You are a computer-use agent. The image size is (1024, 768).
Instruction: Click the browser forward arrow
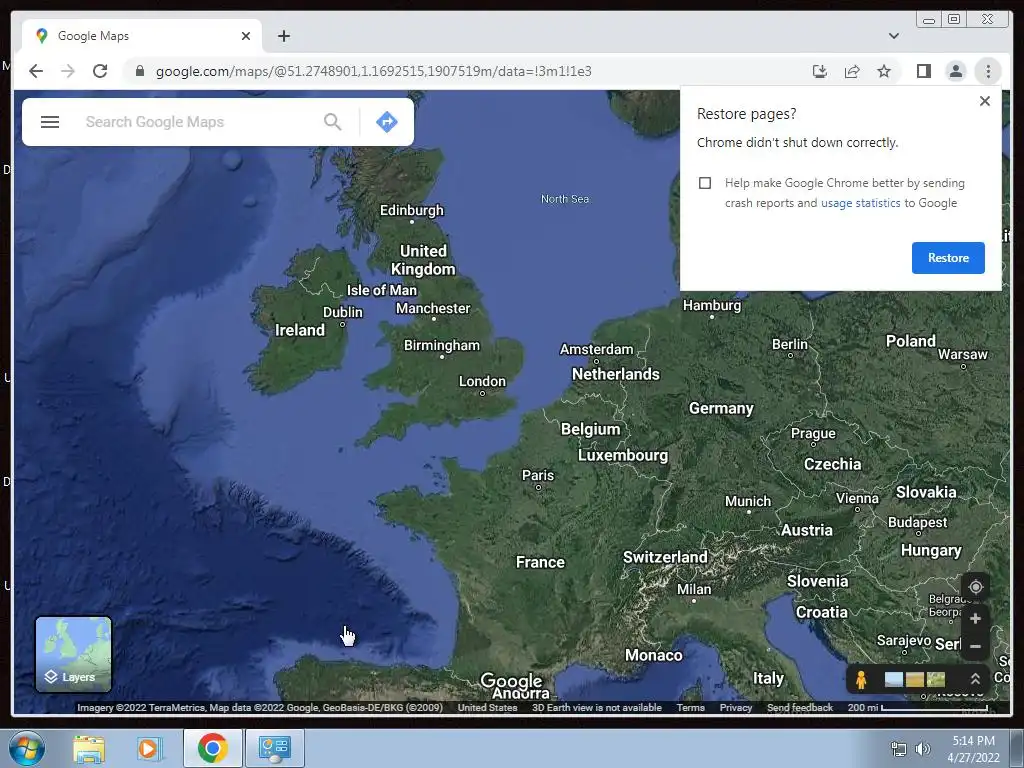68,71
